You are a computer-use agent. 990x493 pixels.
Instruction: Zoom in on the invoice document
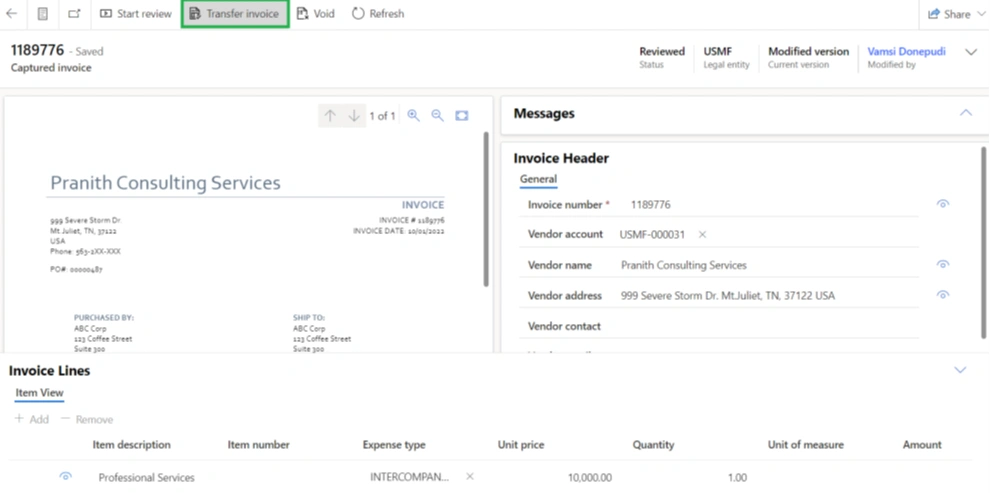click(413, 116)
